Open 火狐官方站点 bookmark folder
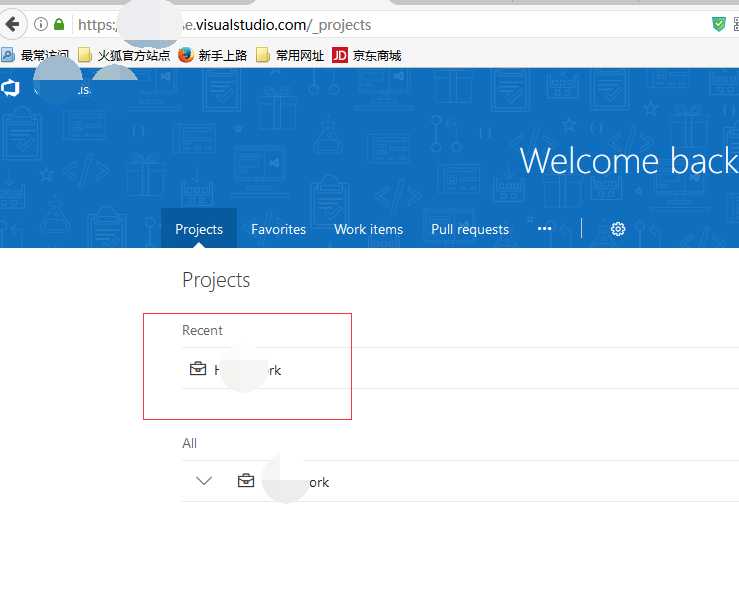Image resolution: width=739 pixels, height=592 pixels. [x=124, y=56]
